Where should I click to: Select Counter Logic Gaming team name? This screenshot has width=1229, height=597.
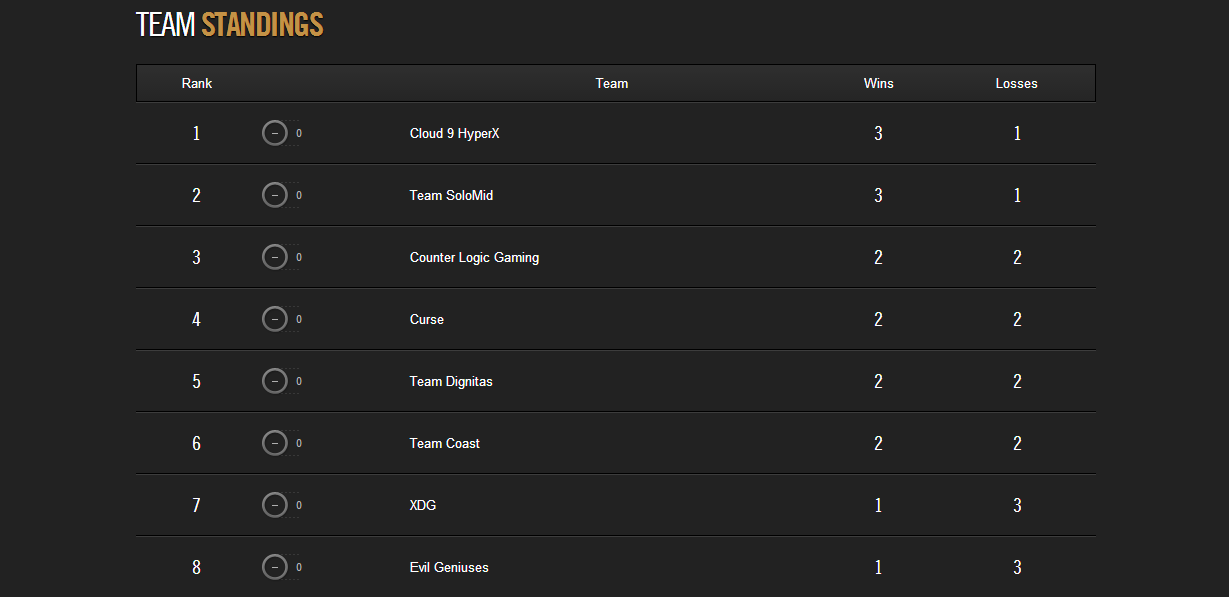tap(474, 257)
